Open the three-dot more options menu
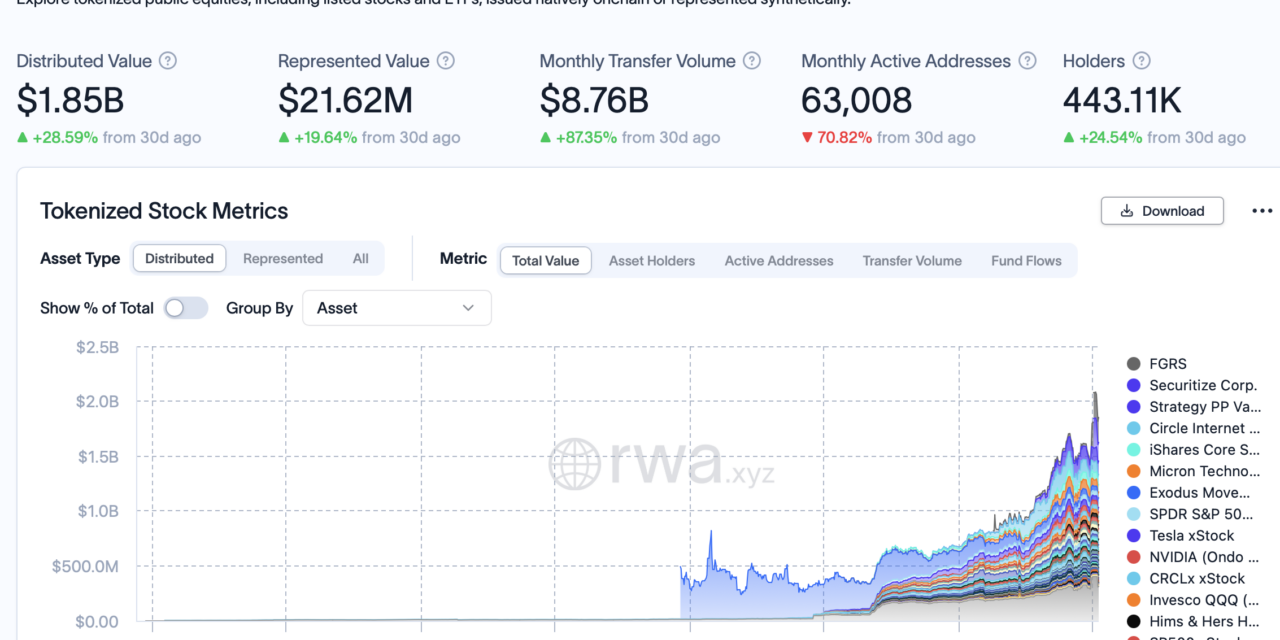1280x640 pixels. point(1262,211)
